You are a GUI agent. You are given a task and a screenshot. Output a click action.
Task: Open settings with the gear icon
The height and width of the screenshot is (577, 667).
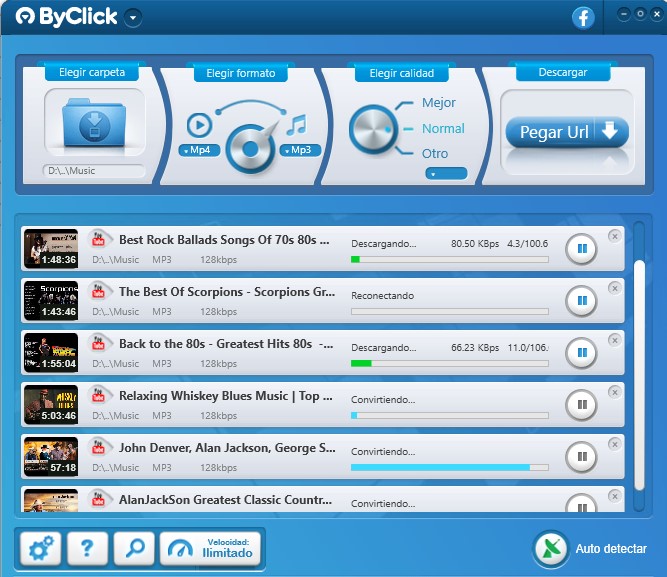coord(39,548)
